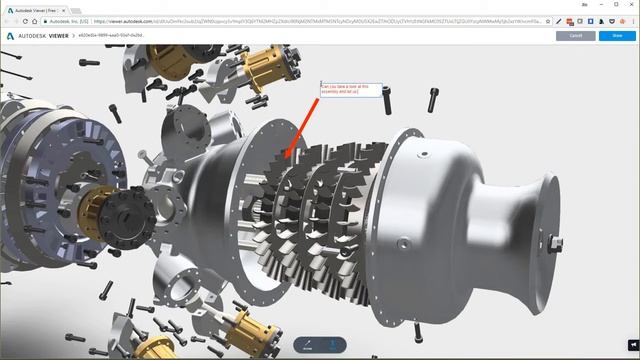The image size is (640, 360).
Task: Switch to the Autodesk Viewer tab
Action: 36,10
